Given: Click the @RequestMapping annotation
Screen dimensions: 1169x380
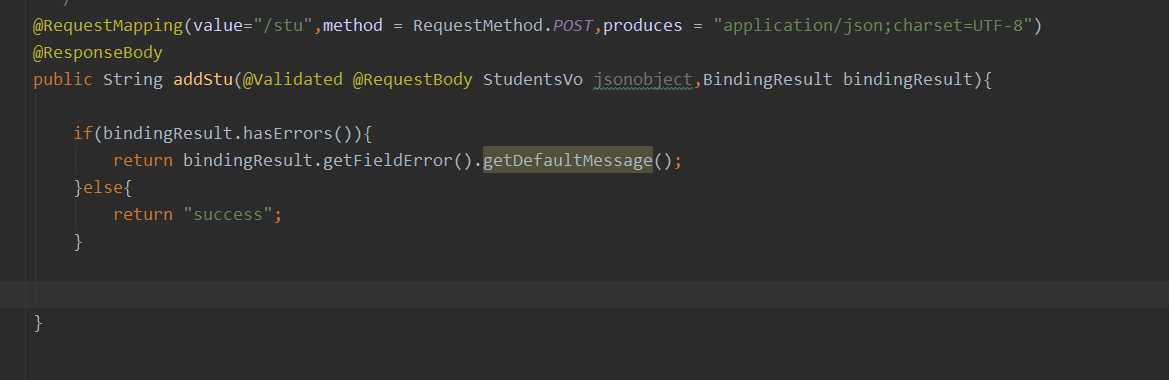Looking at the screenshot, I should point(108,26).
